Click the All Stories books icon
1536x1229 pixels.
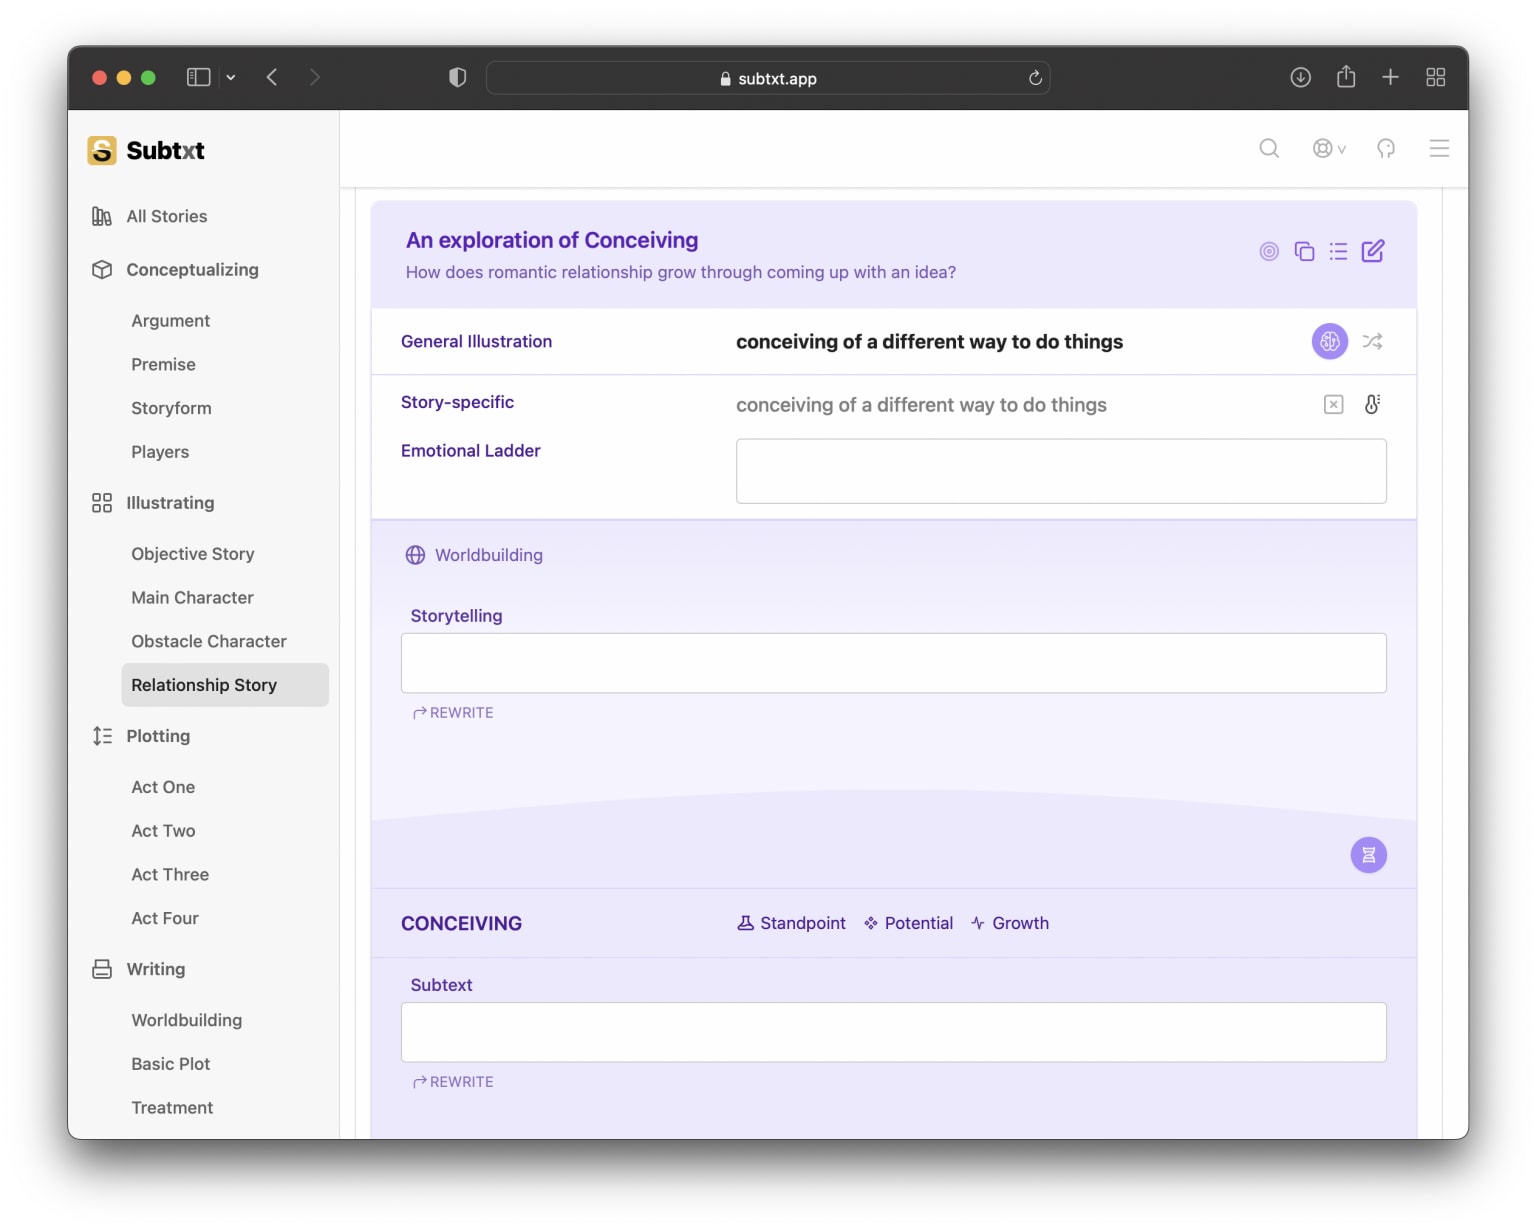(102, 216)
